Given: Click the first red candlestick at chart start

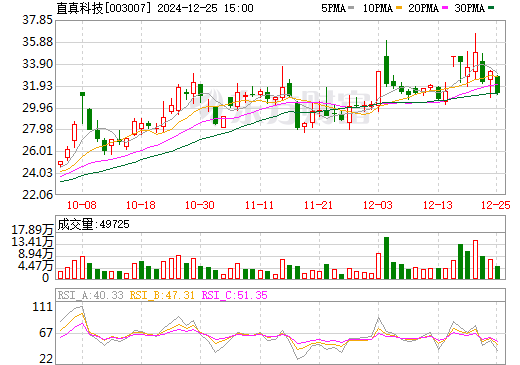Looking at the screenshot, I should click(x=60, y=164).
